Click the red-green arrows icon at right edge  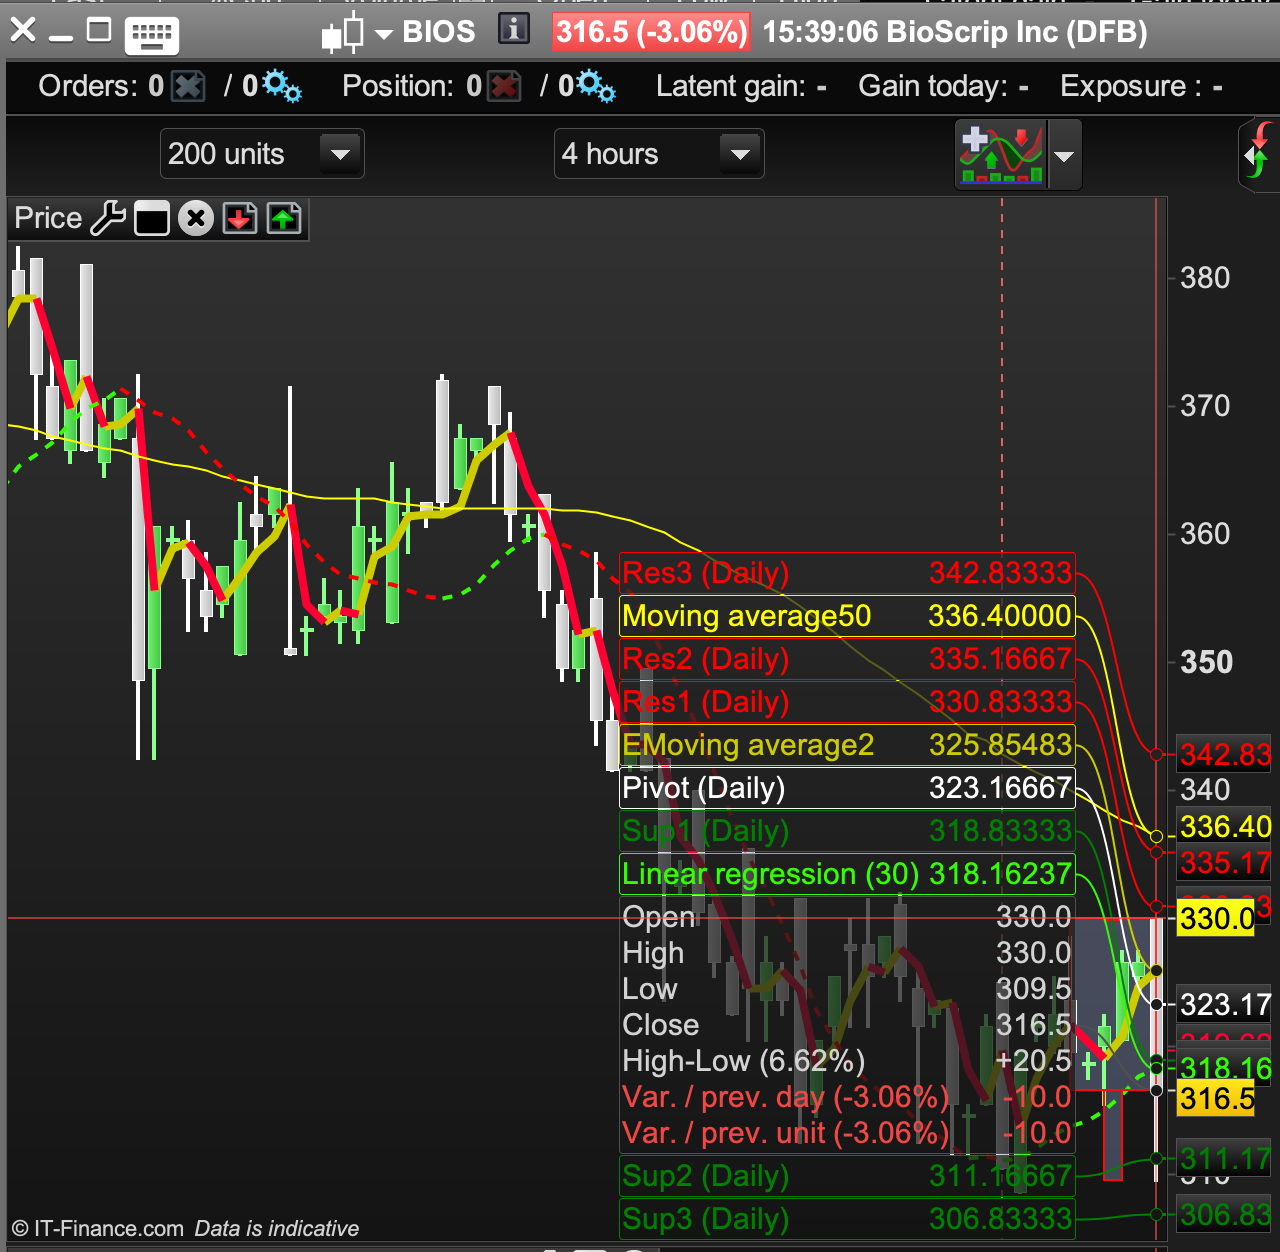(x=1258, y=153)
